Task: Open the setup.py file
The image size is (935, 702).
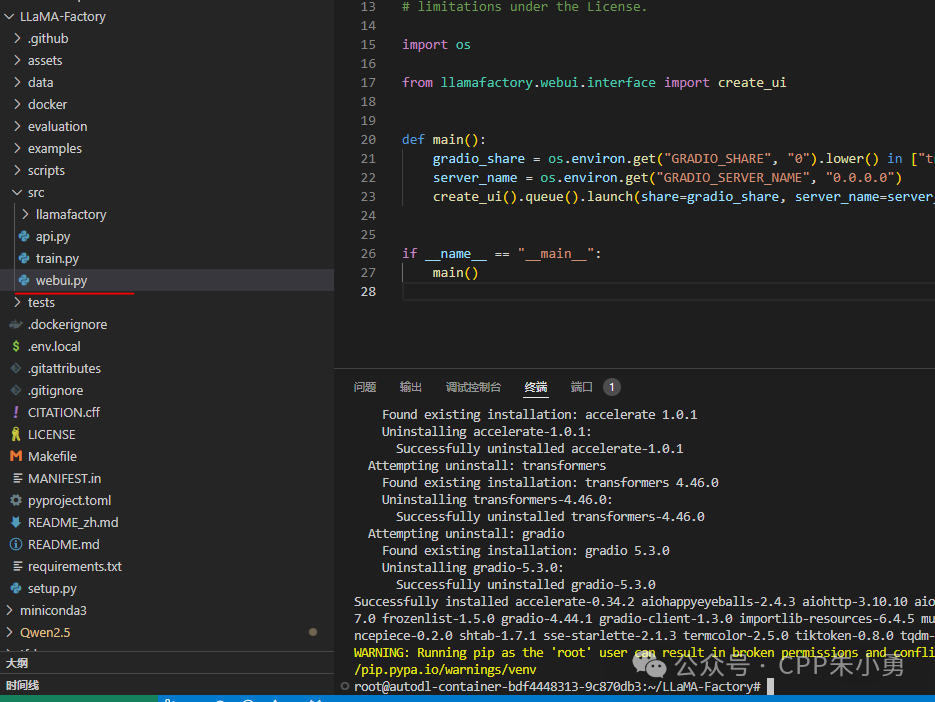Action: (52, 589)
